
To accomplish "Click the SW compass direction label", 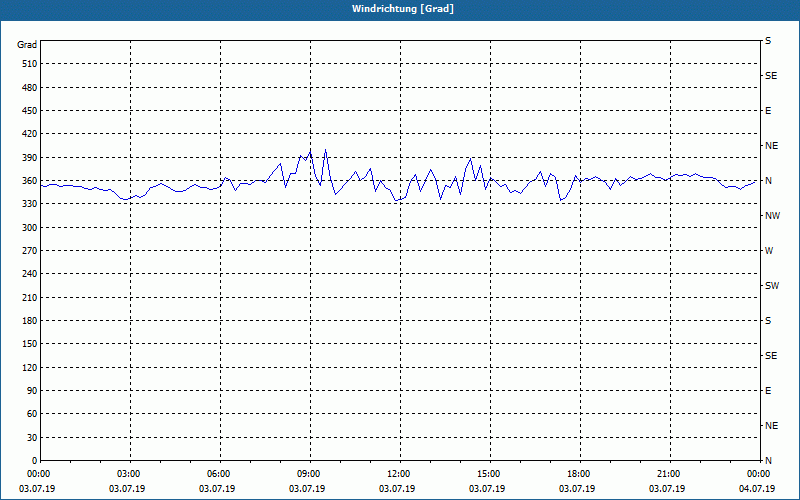I will click(x=772, y=286).
